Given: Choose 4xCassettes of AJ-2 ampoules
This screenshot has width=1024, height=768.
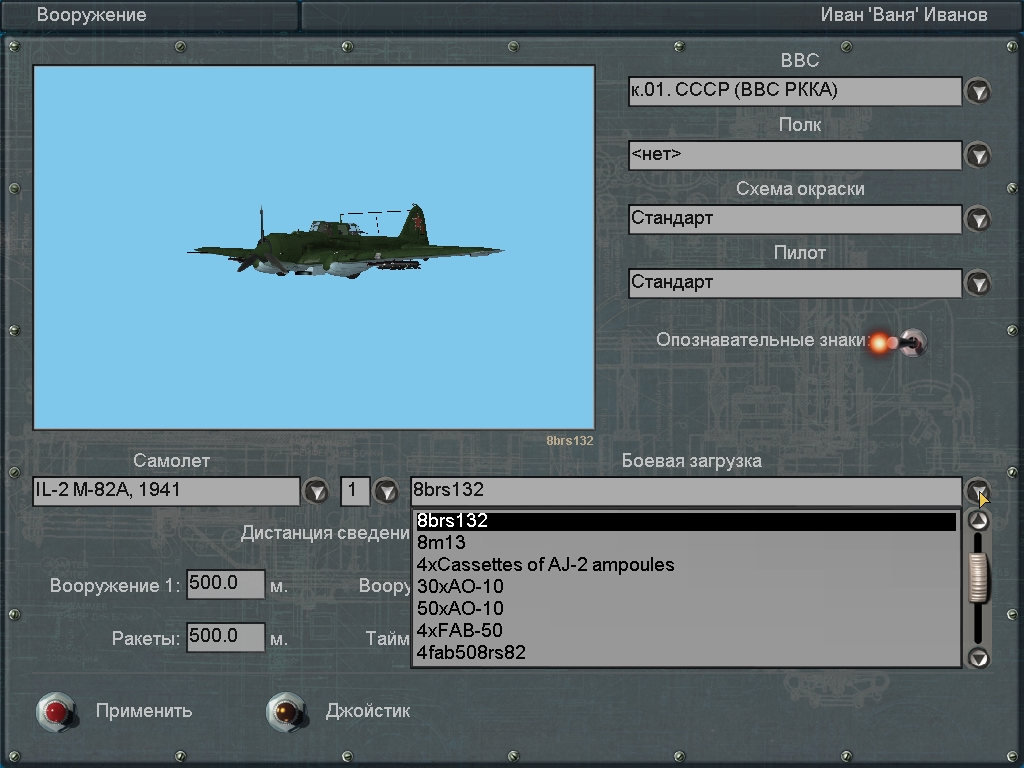Looking at the screenshot, I should click(545, 565).
